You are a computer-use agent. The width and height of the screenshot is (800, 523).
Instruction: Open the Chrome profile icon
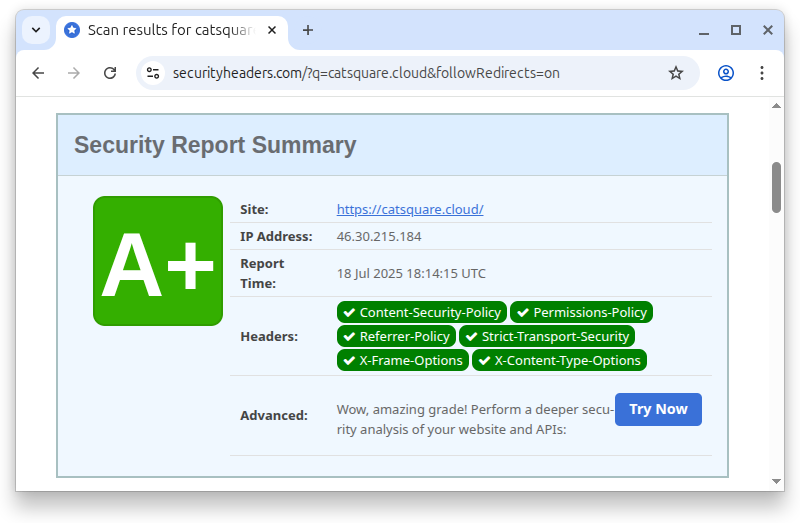726,73
